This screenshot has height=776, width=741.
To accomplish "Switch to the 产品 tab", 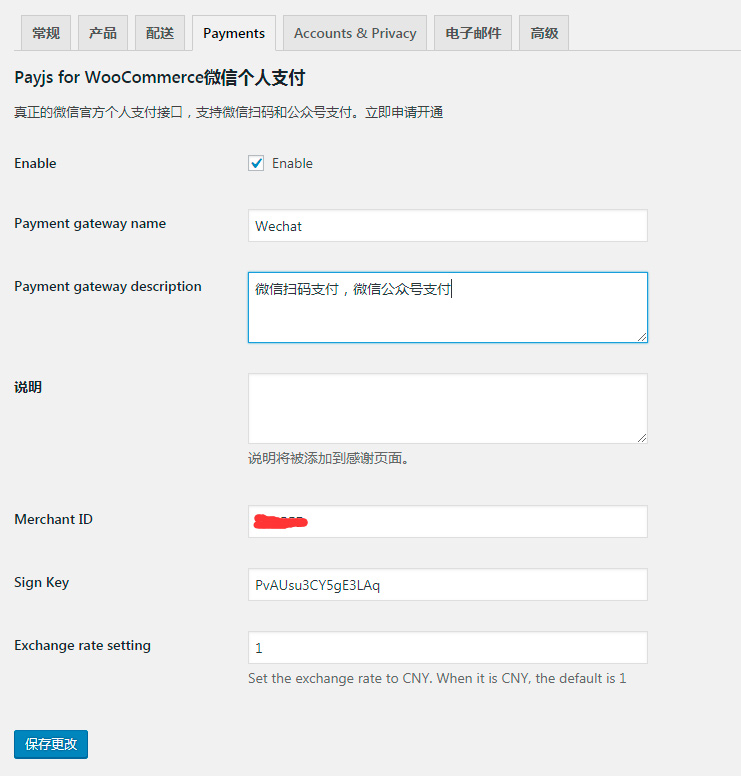I will (103, 33).
